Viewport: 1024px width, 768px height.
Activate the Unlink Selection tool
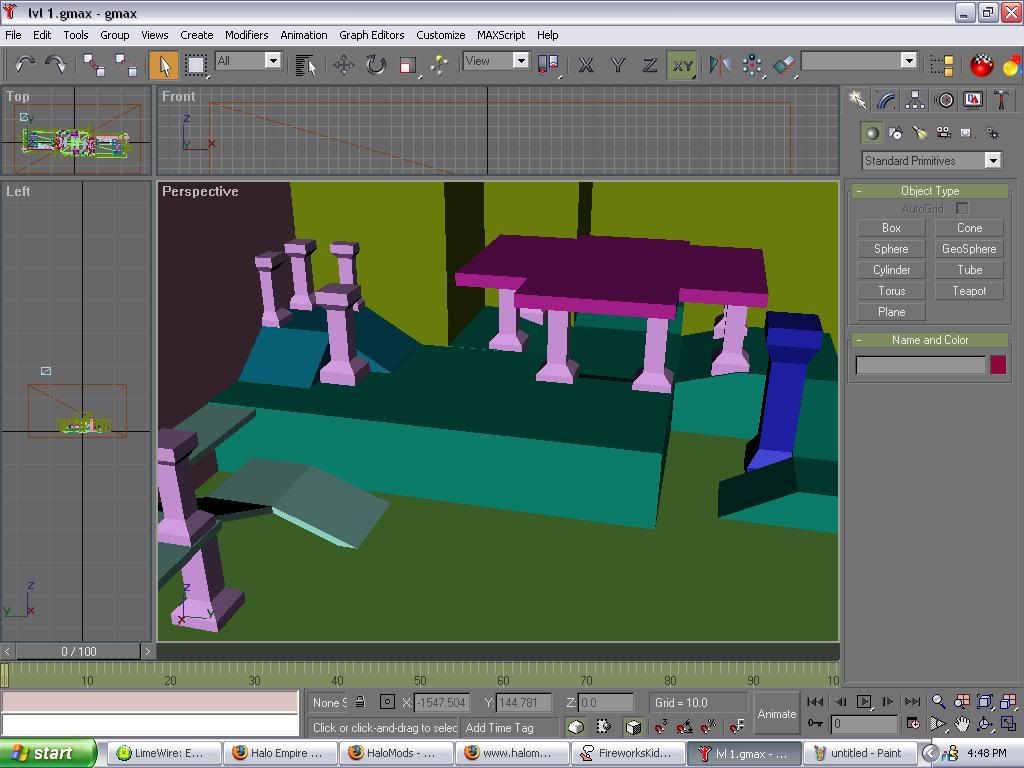pos(125,65)
